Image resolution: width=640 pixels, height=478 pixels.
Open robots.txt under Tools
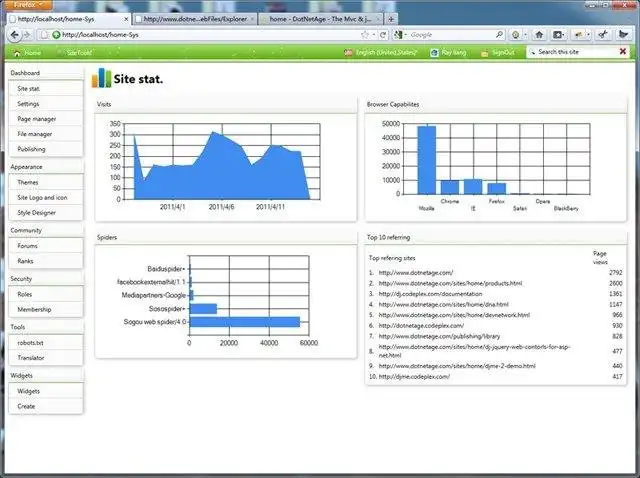click(46, 342)
